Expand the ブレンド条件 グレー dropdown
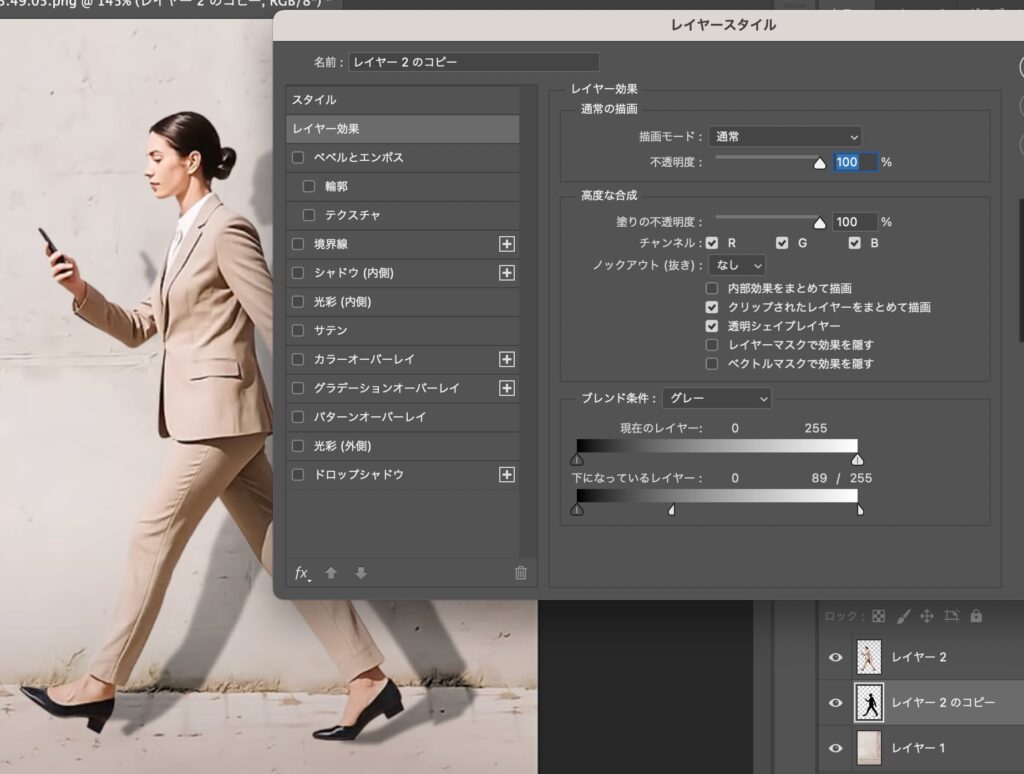Image resolution: width=1024 pixels, height=774 pixels. click(x=717, y=398)
